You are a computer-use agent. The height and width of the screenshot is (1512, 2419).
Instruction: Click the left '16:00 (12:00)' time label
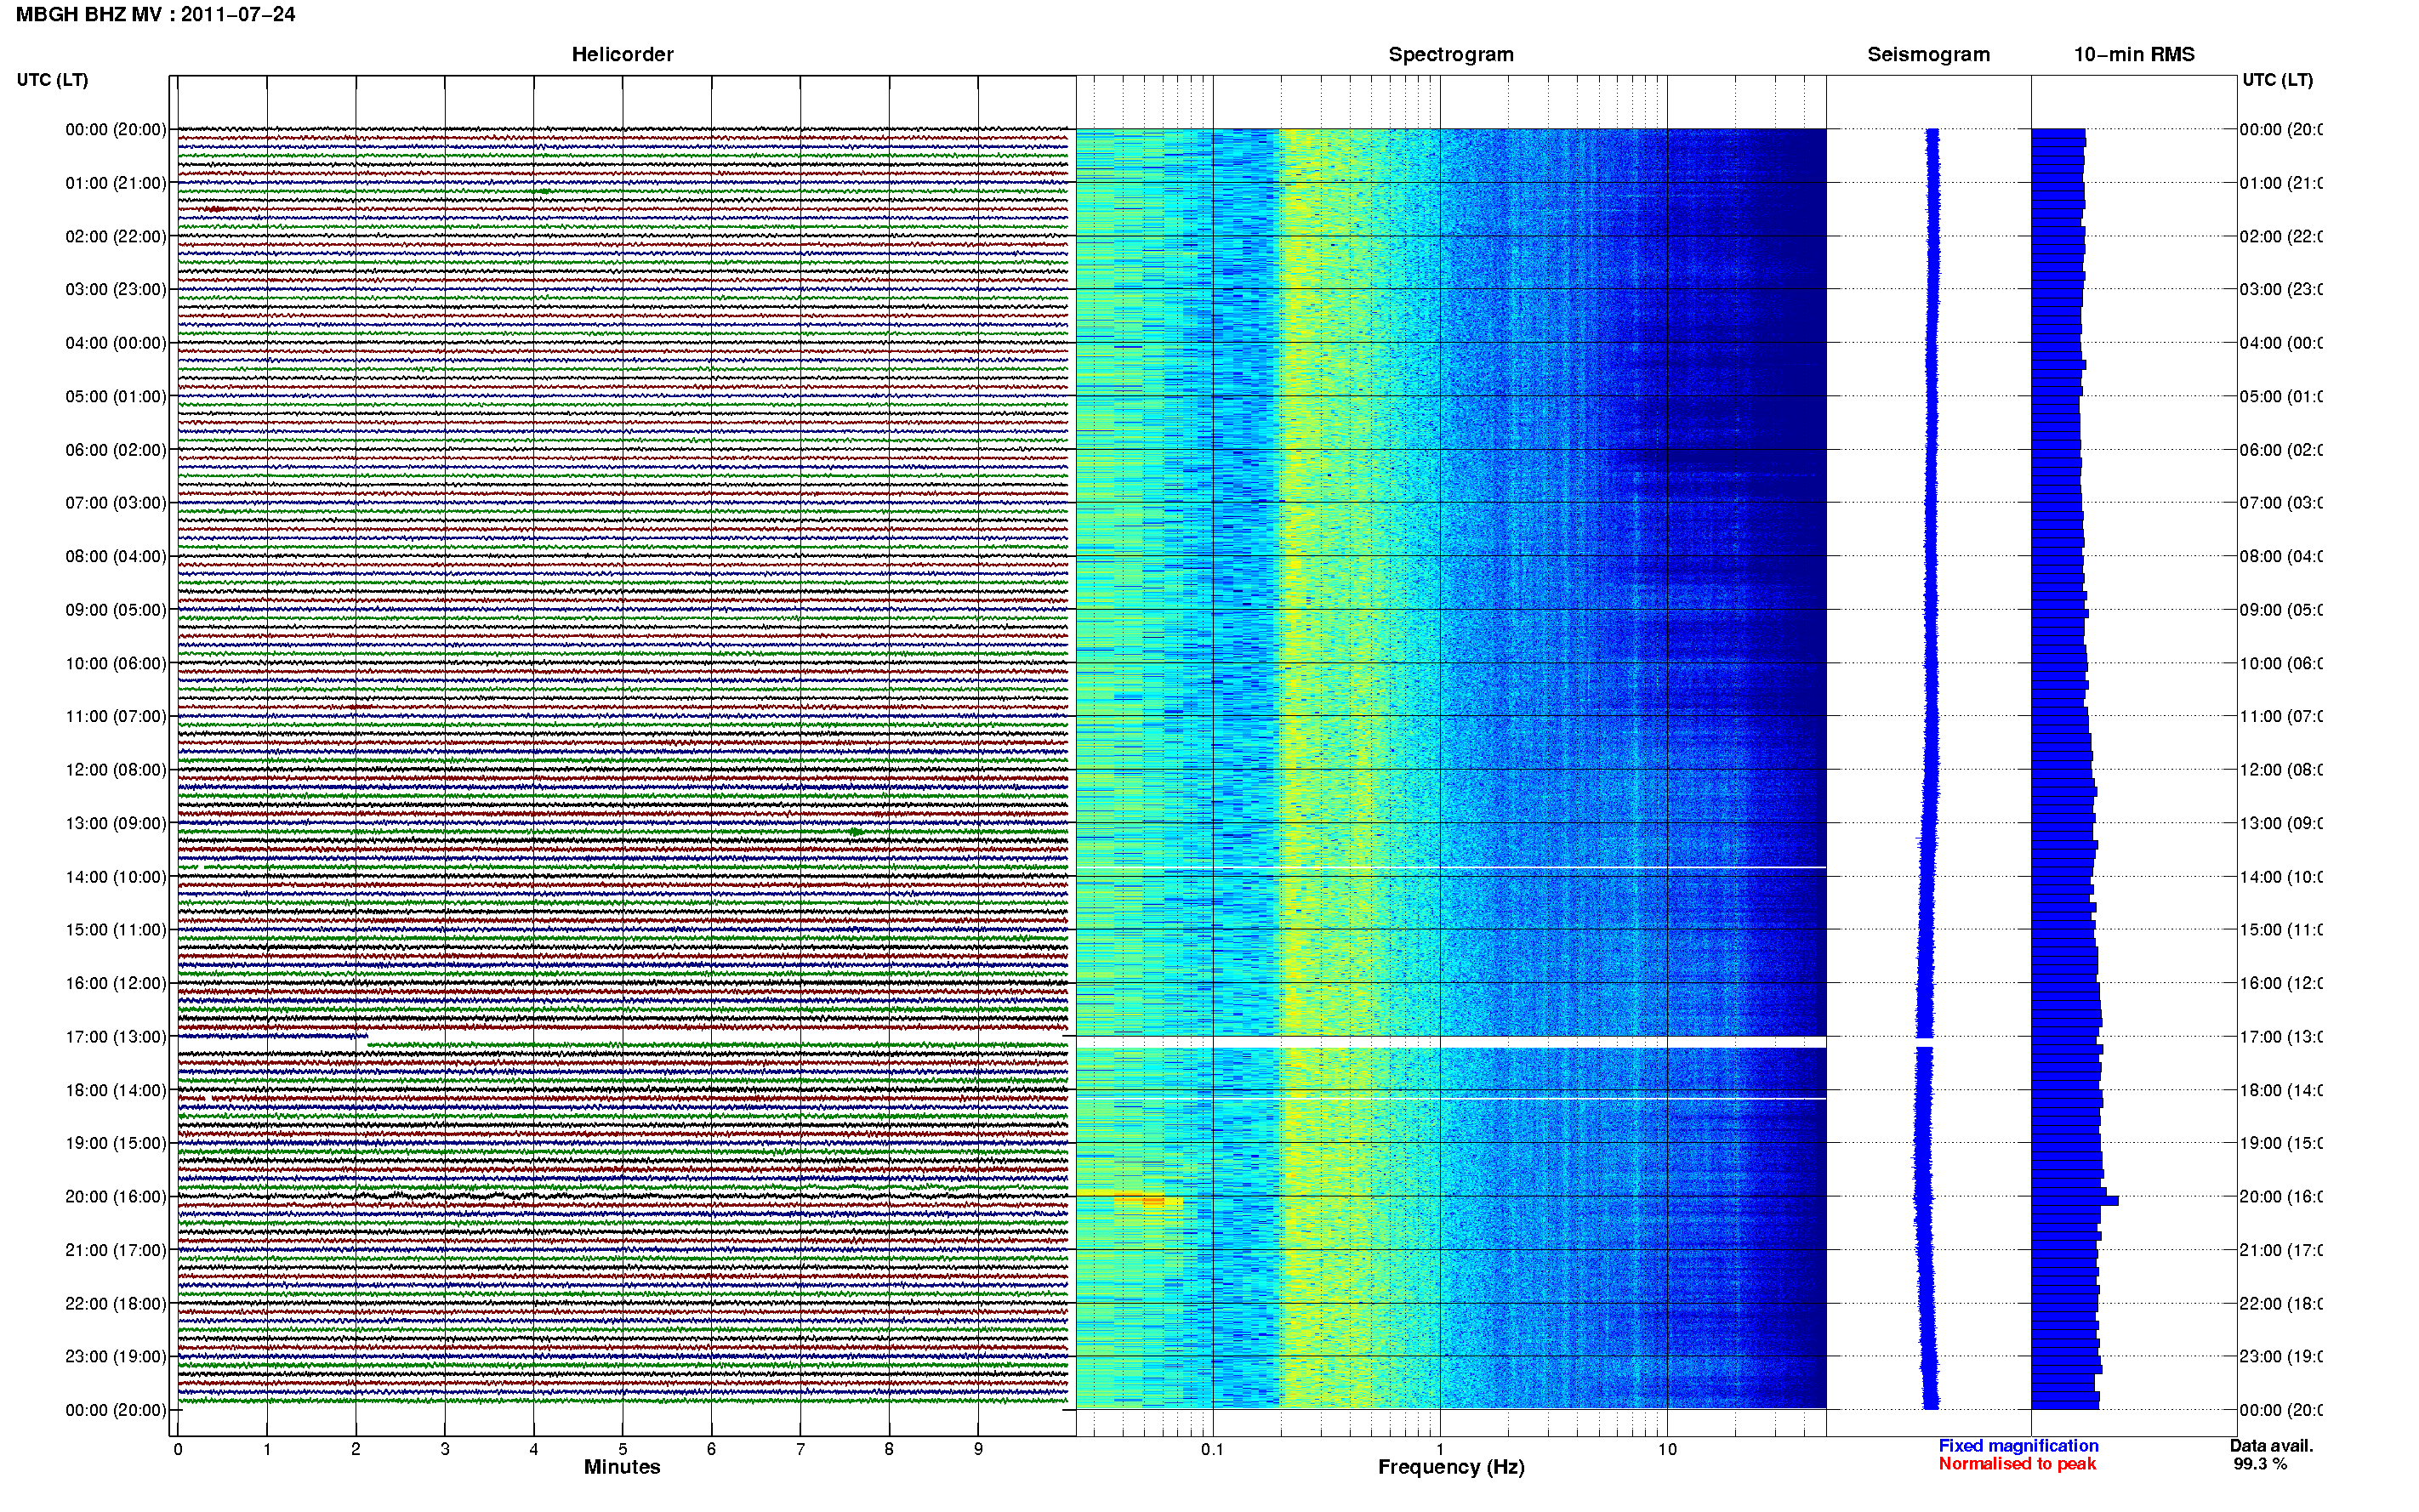(116, 984)
